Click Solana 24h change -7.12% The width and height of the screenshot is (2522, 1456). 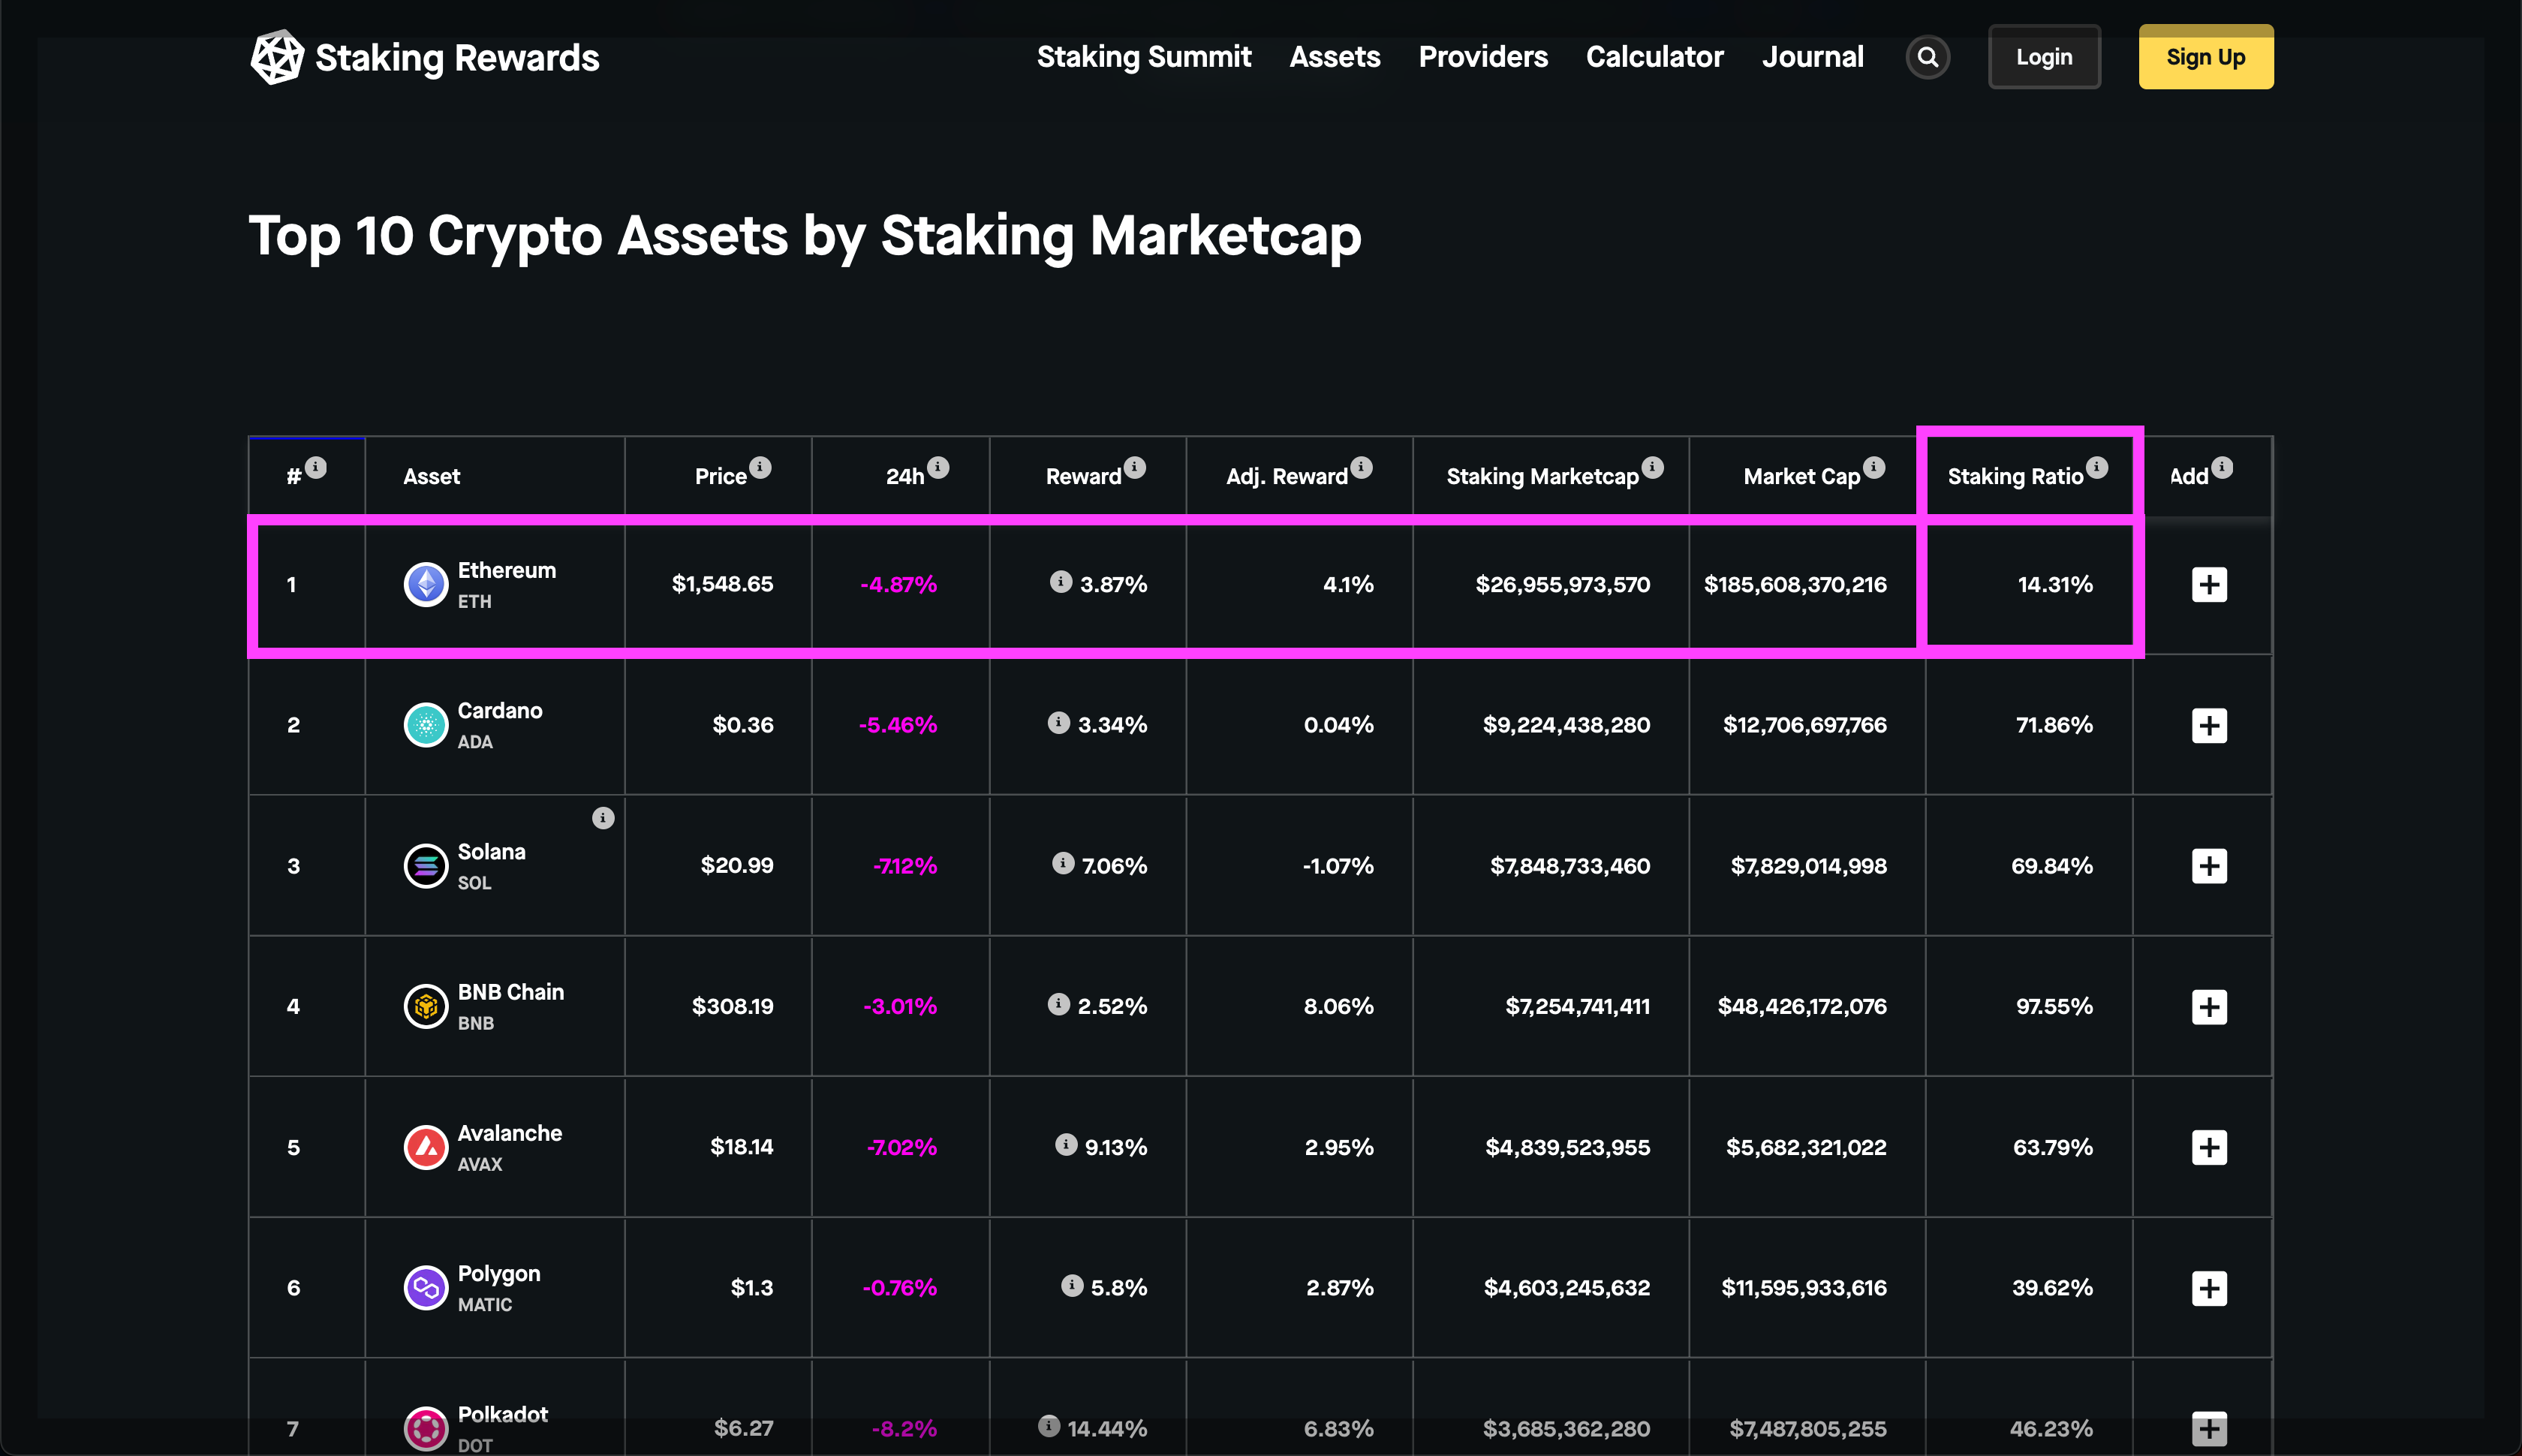904,866
